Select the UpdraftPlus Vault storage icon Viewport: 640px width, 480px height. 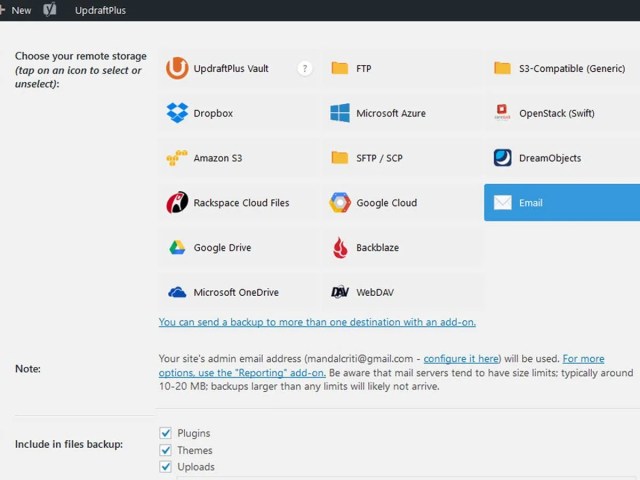tap(177, 68)
